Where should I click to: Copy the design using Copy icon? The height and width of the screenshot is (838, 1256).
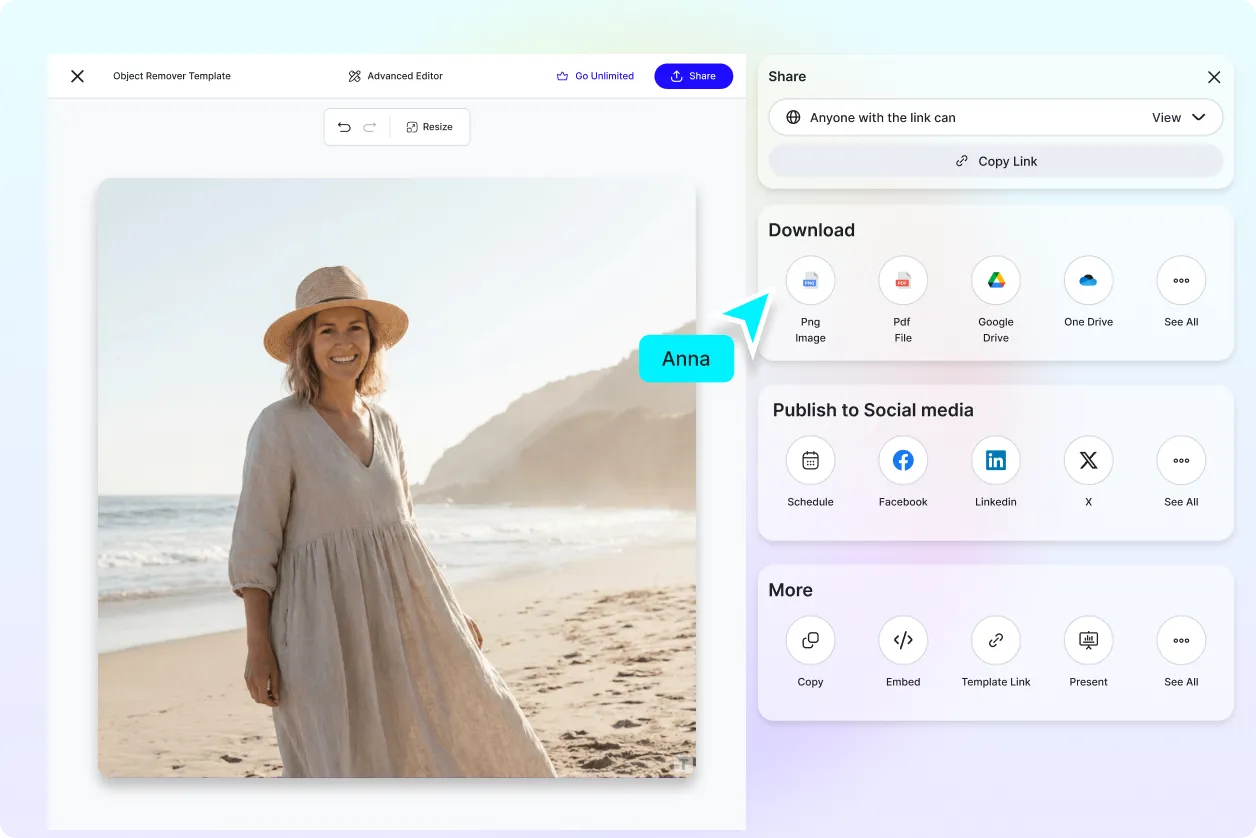click(810, 640)
